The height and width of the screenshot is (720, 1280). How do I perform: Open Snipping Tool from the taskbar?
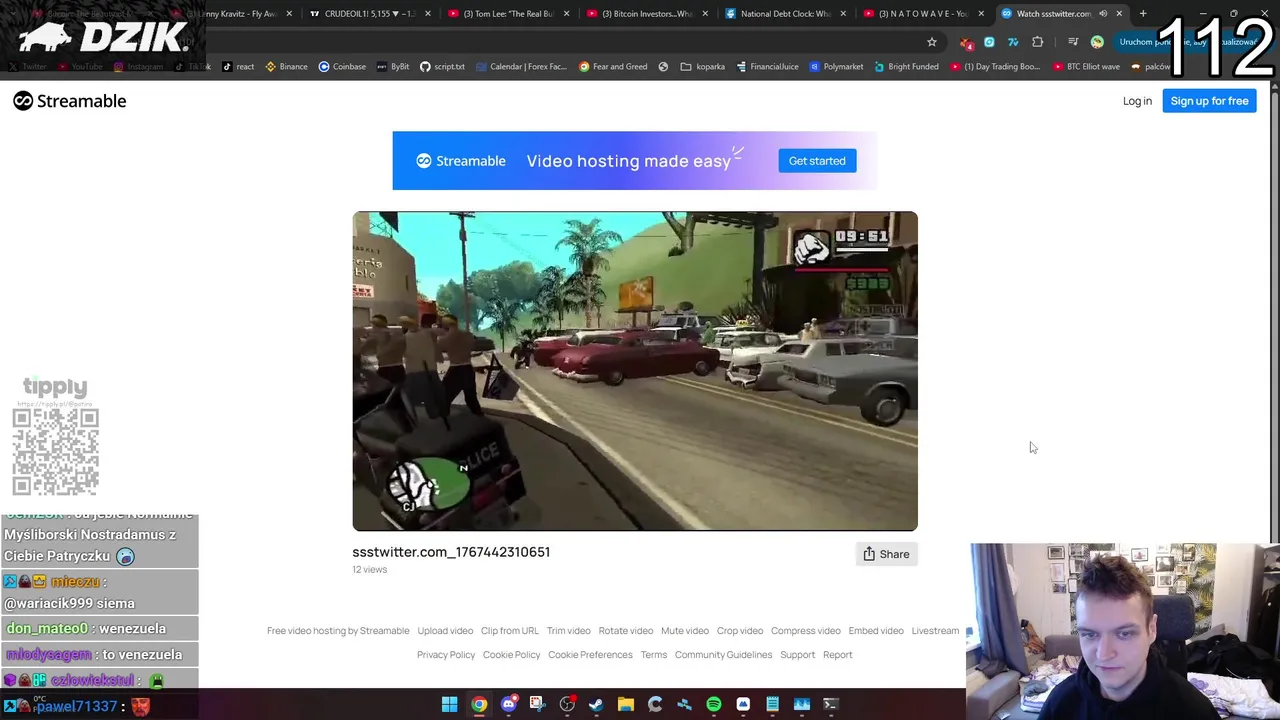point(537,704)
